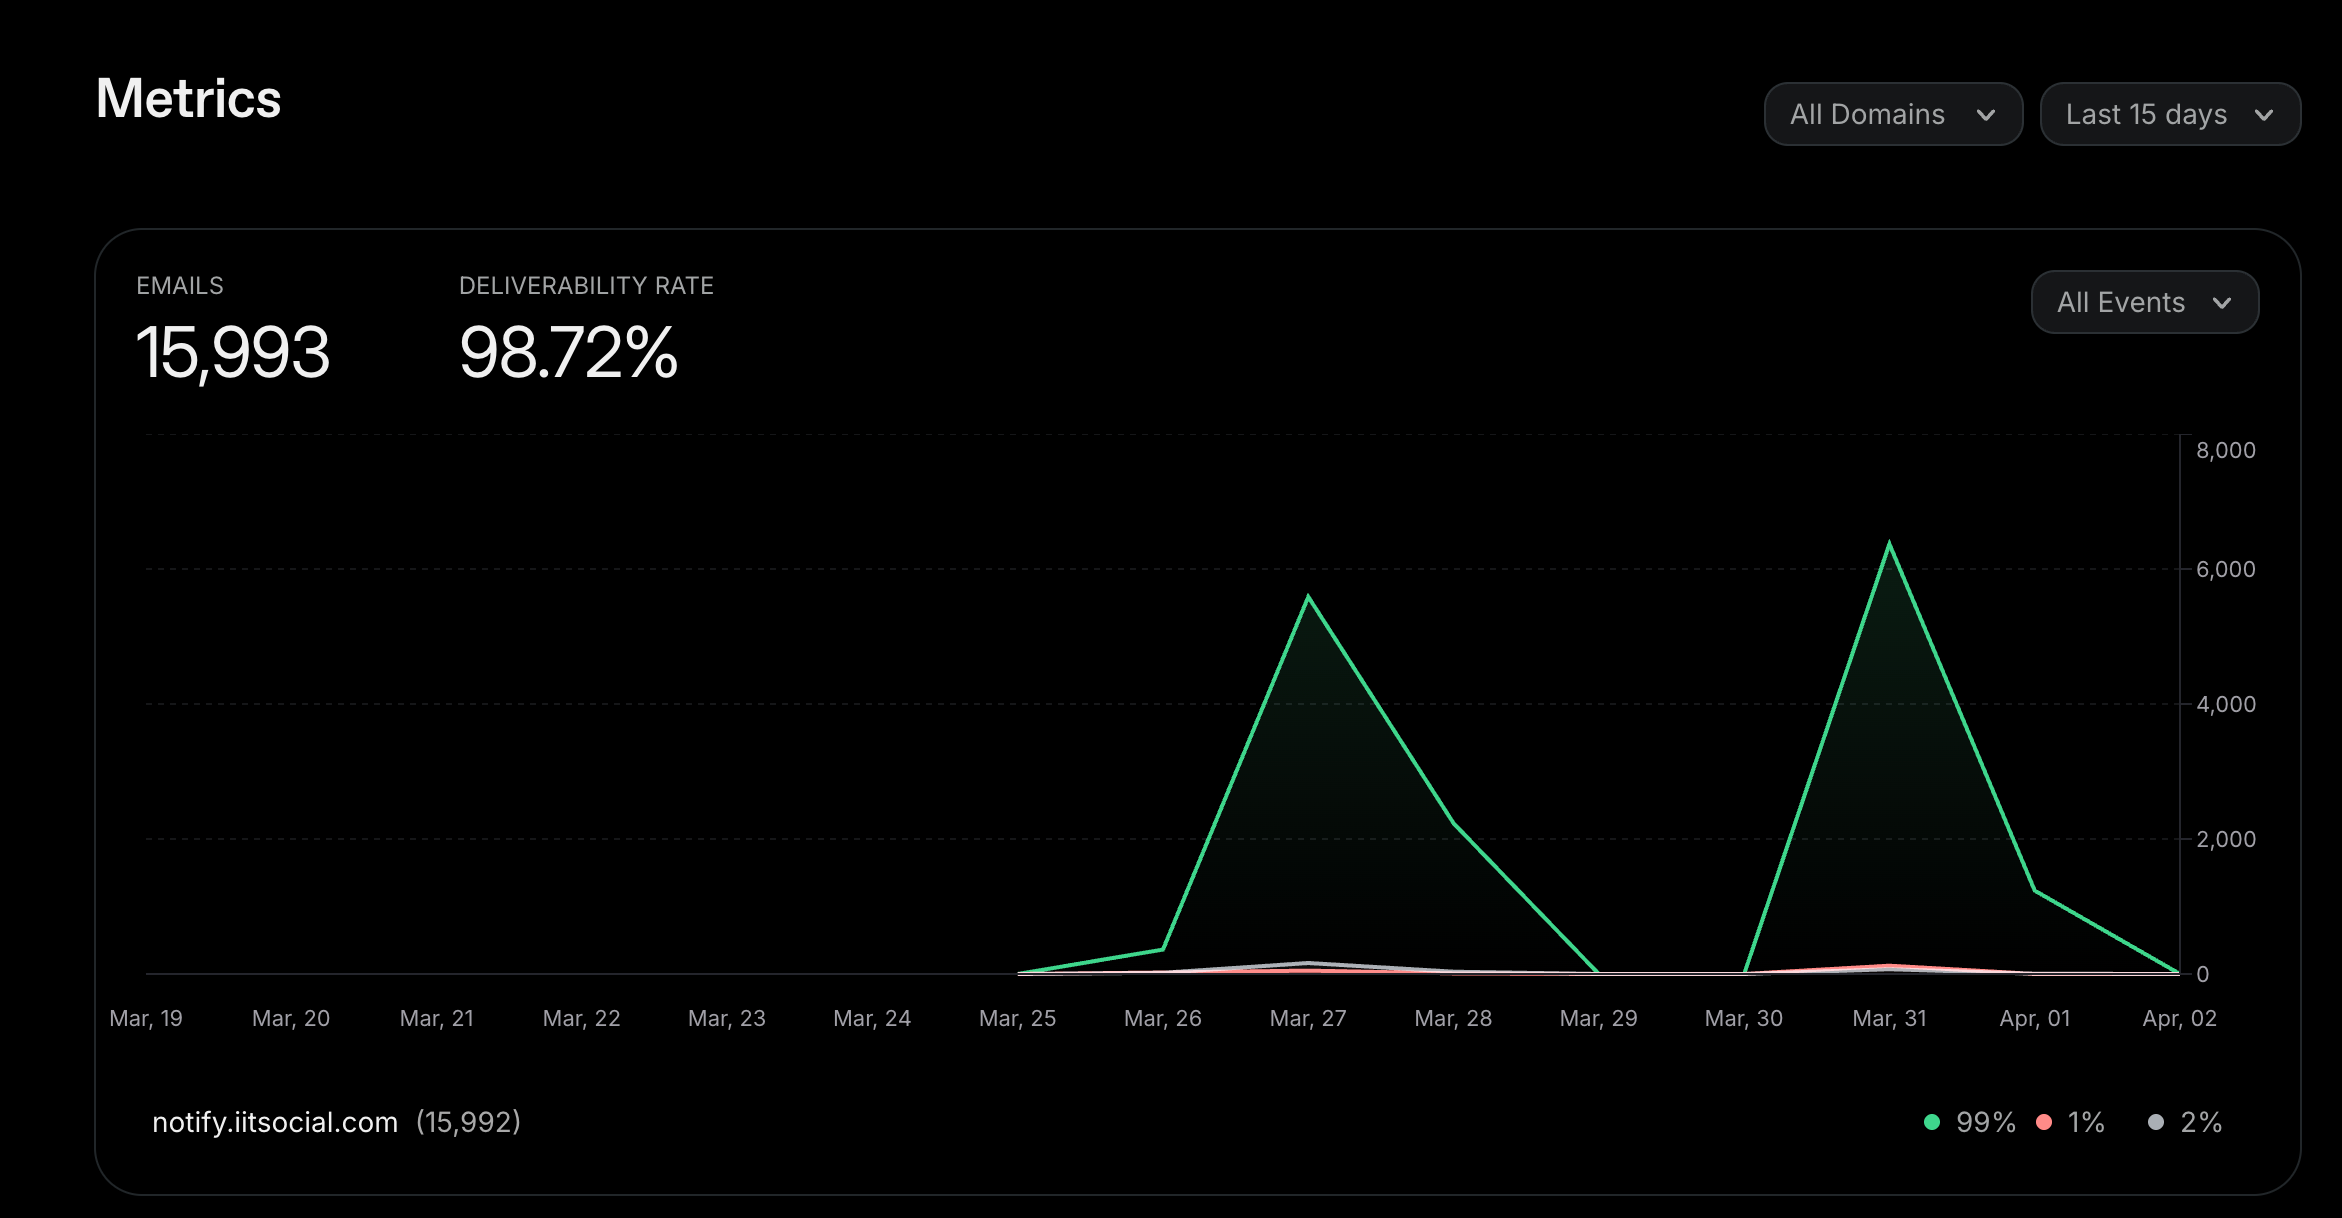The height and width of the screenshot is (1218, 2342).
Task: Expand the All Events filter
Action: tap(2144, 302)
